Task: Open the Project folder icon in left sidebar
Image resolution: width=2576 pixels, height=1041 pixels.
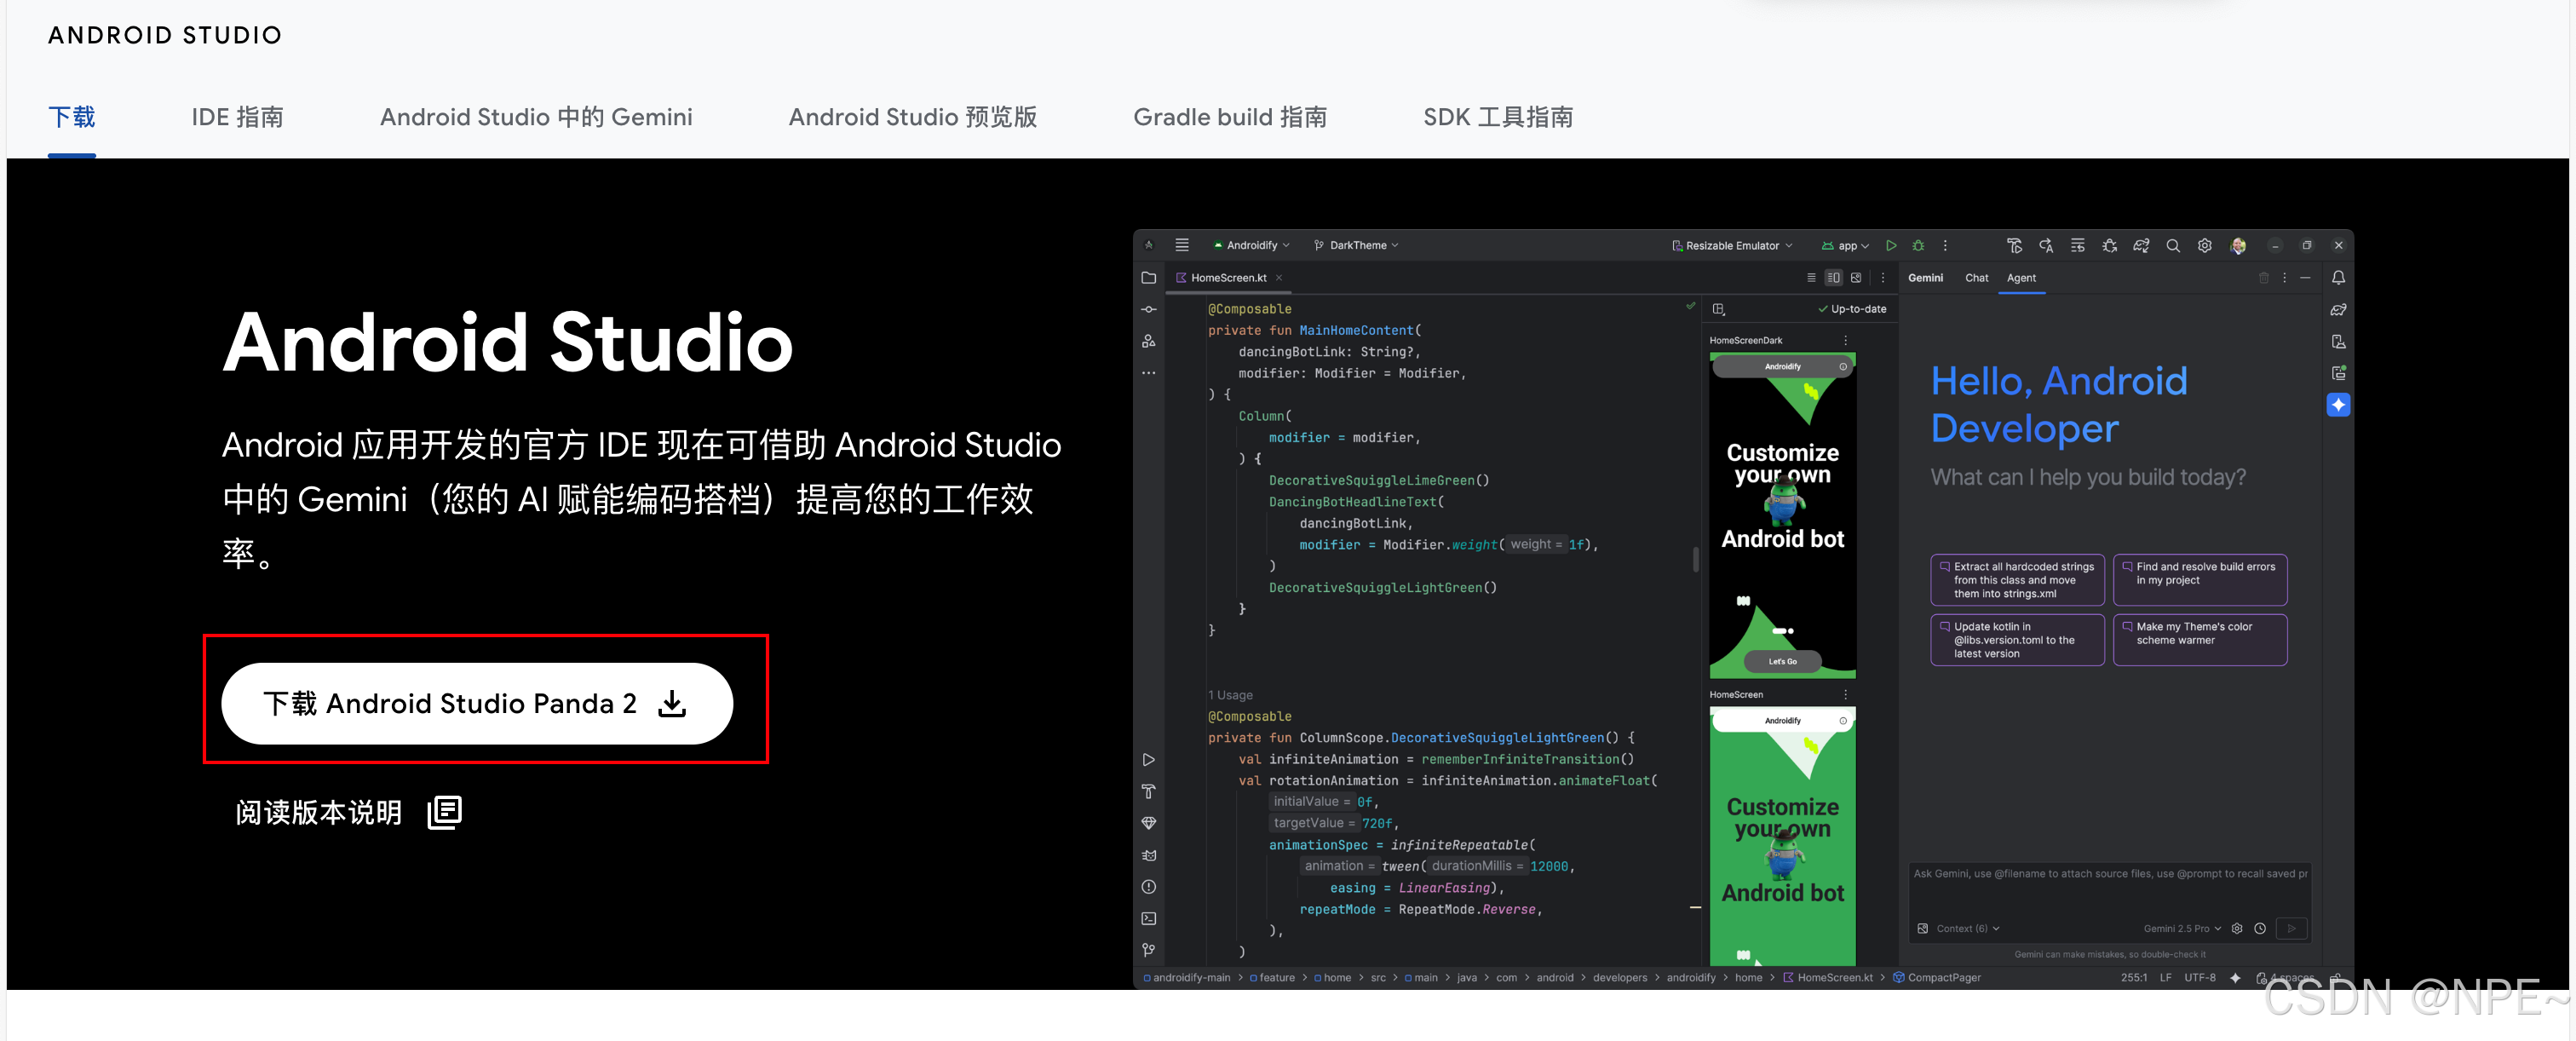Action: pos(1149,278)
